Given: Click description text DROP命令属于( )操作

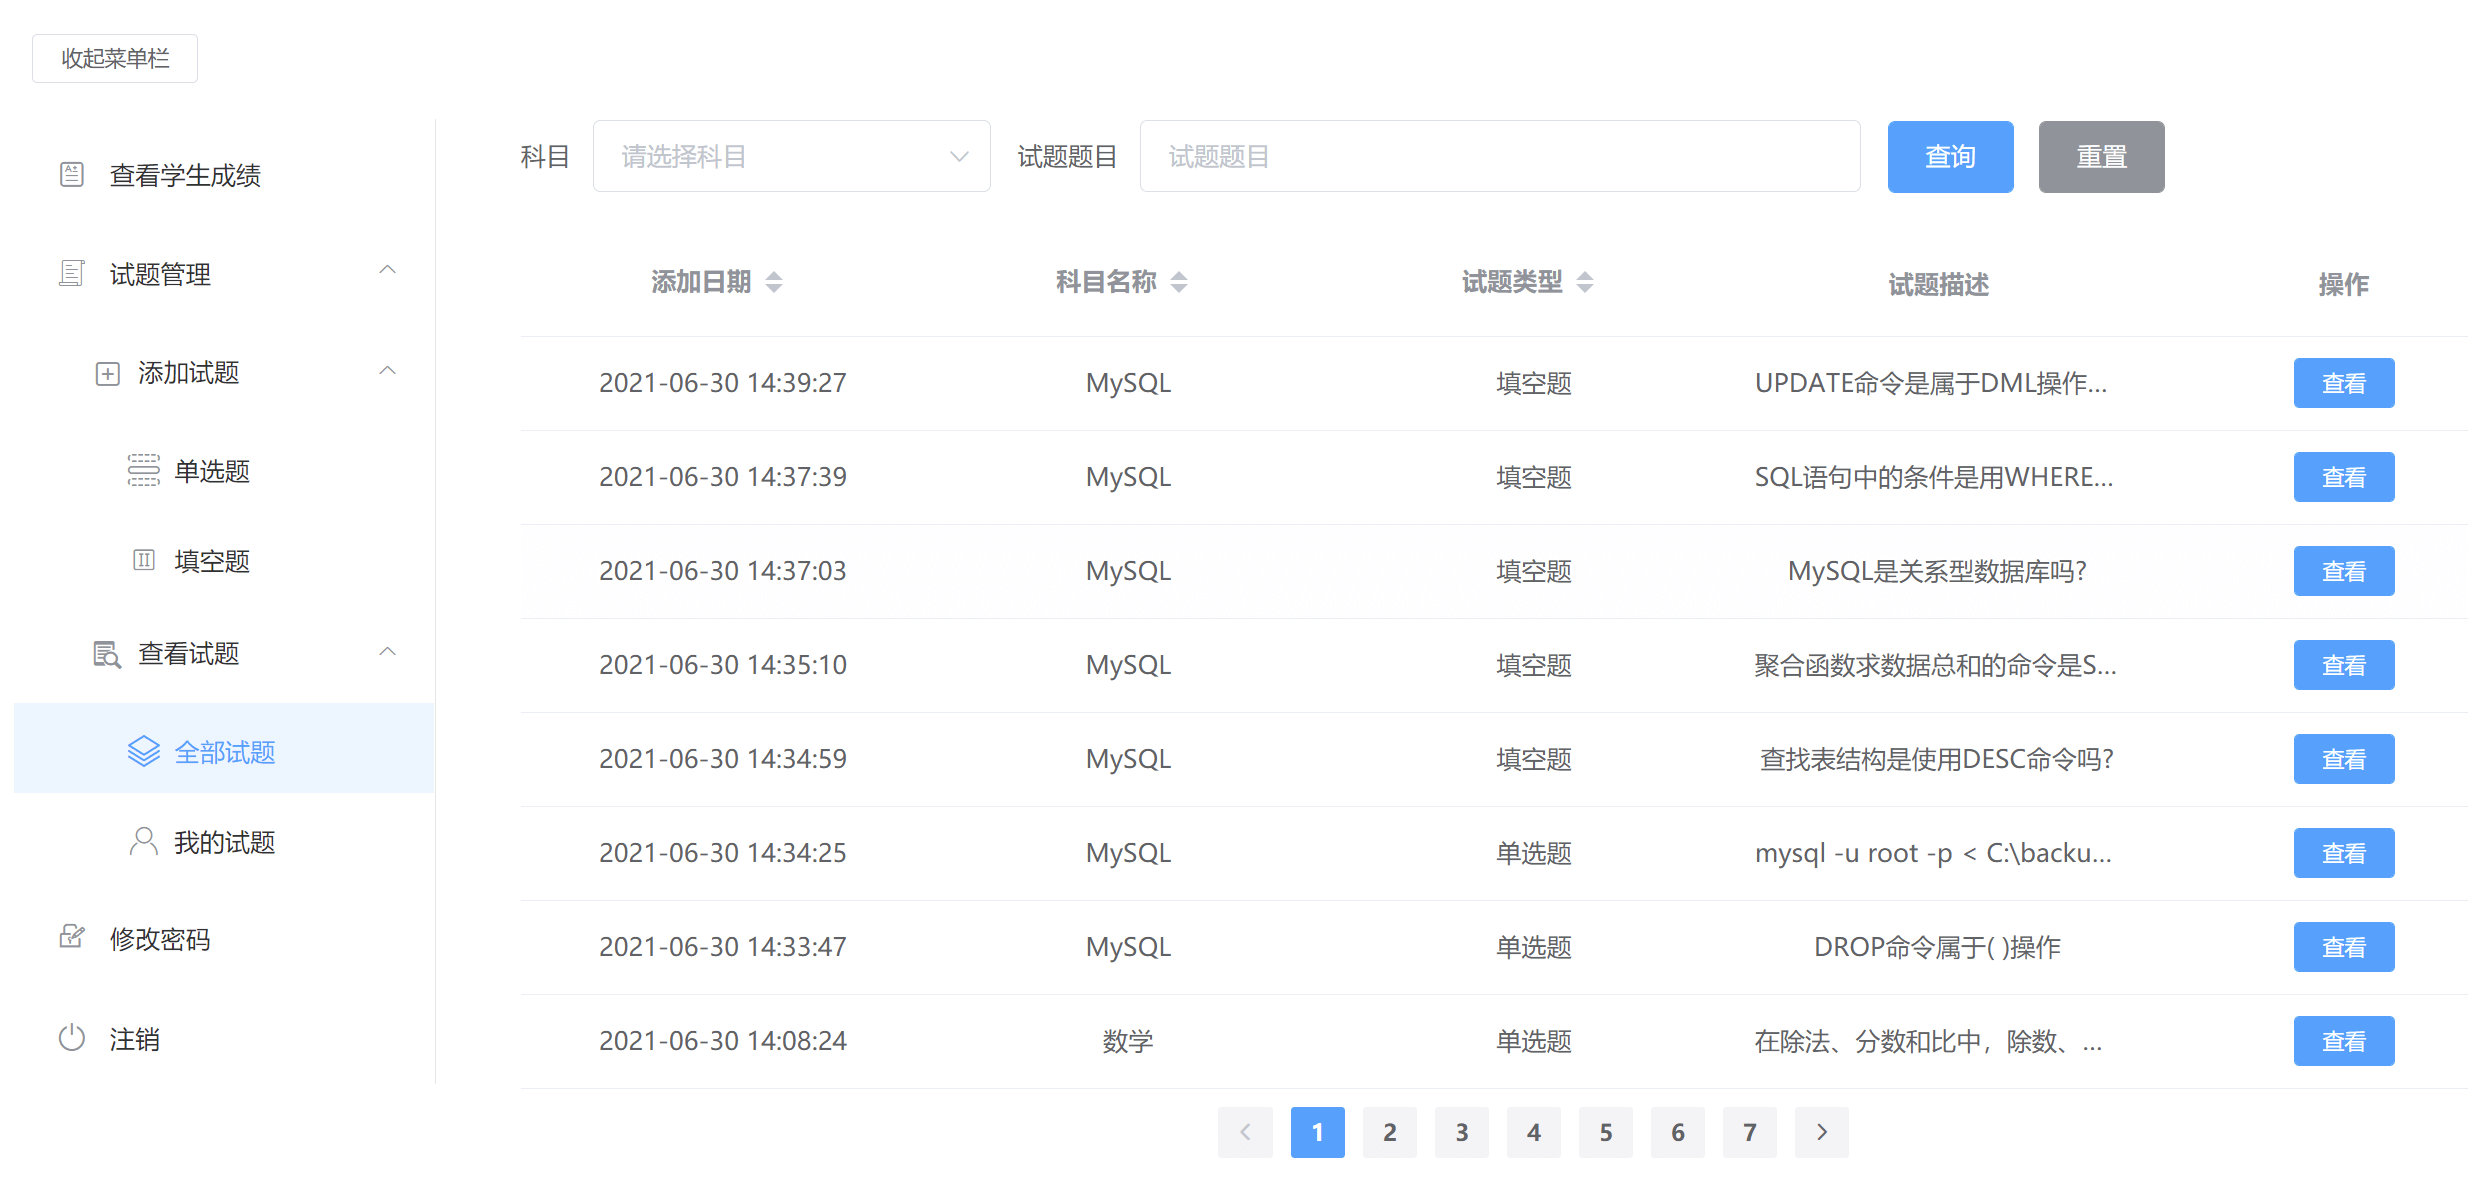Looking at the screenshot, I should point(1937,947).
